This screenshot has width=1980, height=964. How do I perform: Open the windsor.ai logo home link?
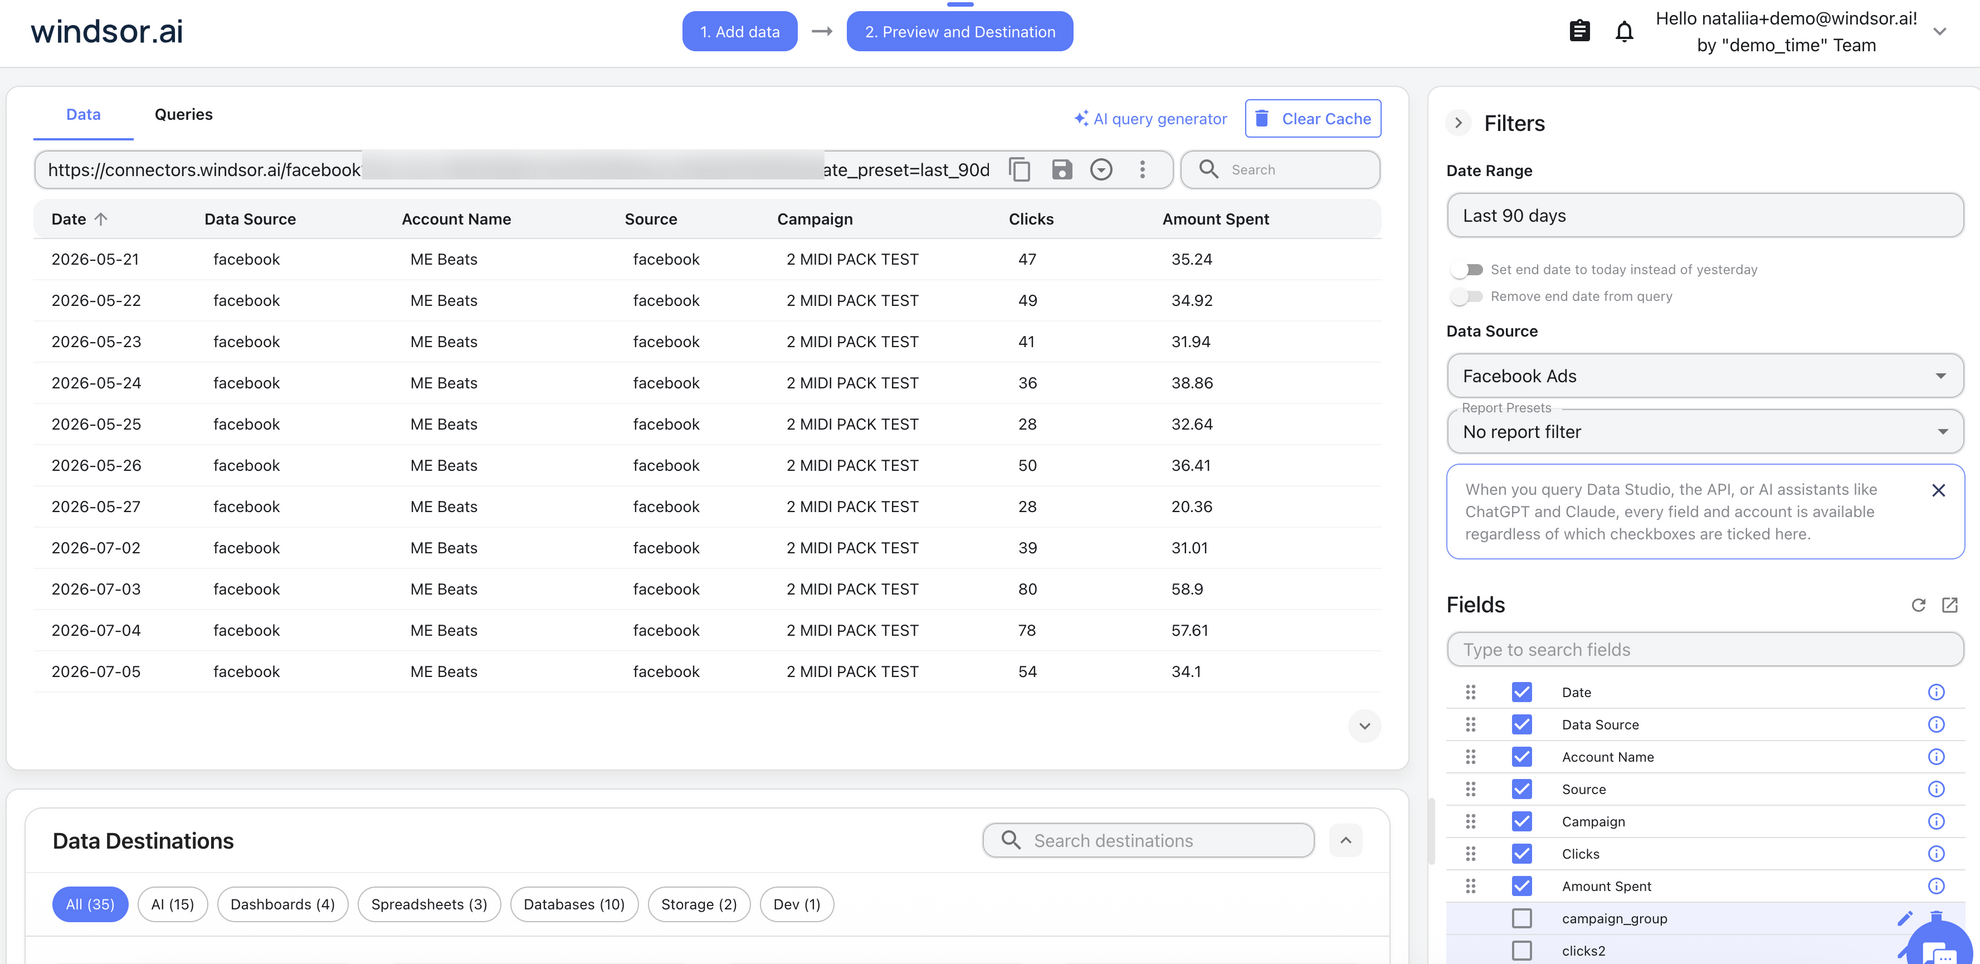[x=107, y=31]
